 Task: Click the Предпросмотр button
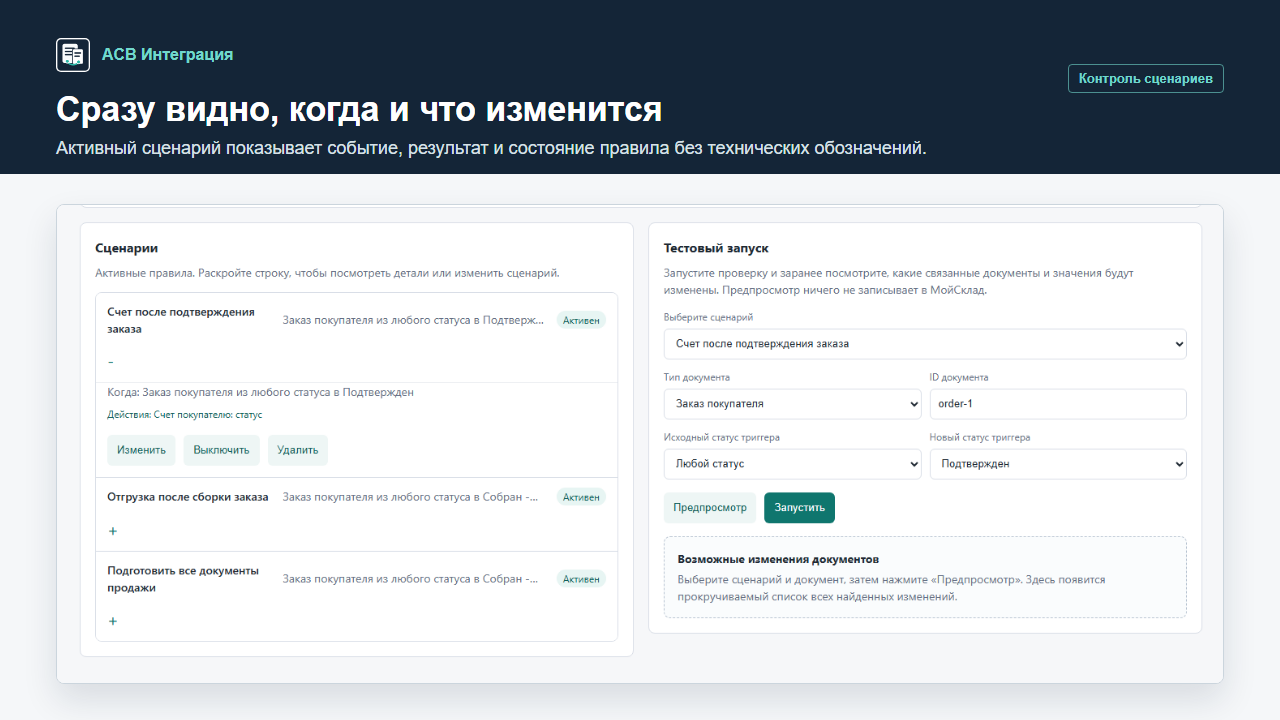[x=710, y=508]
